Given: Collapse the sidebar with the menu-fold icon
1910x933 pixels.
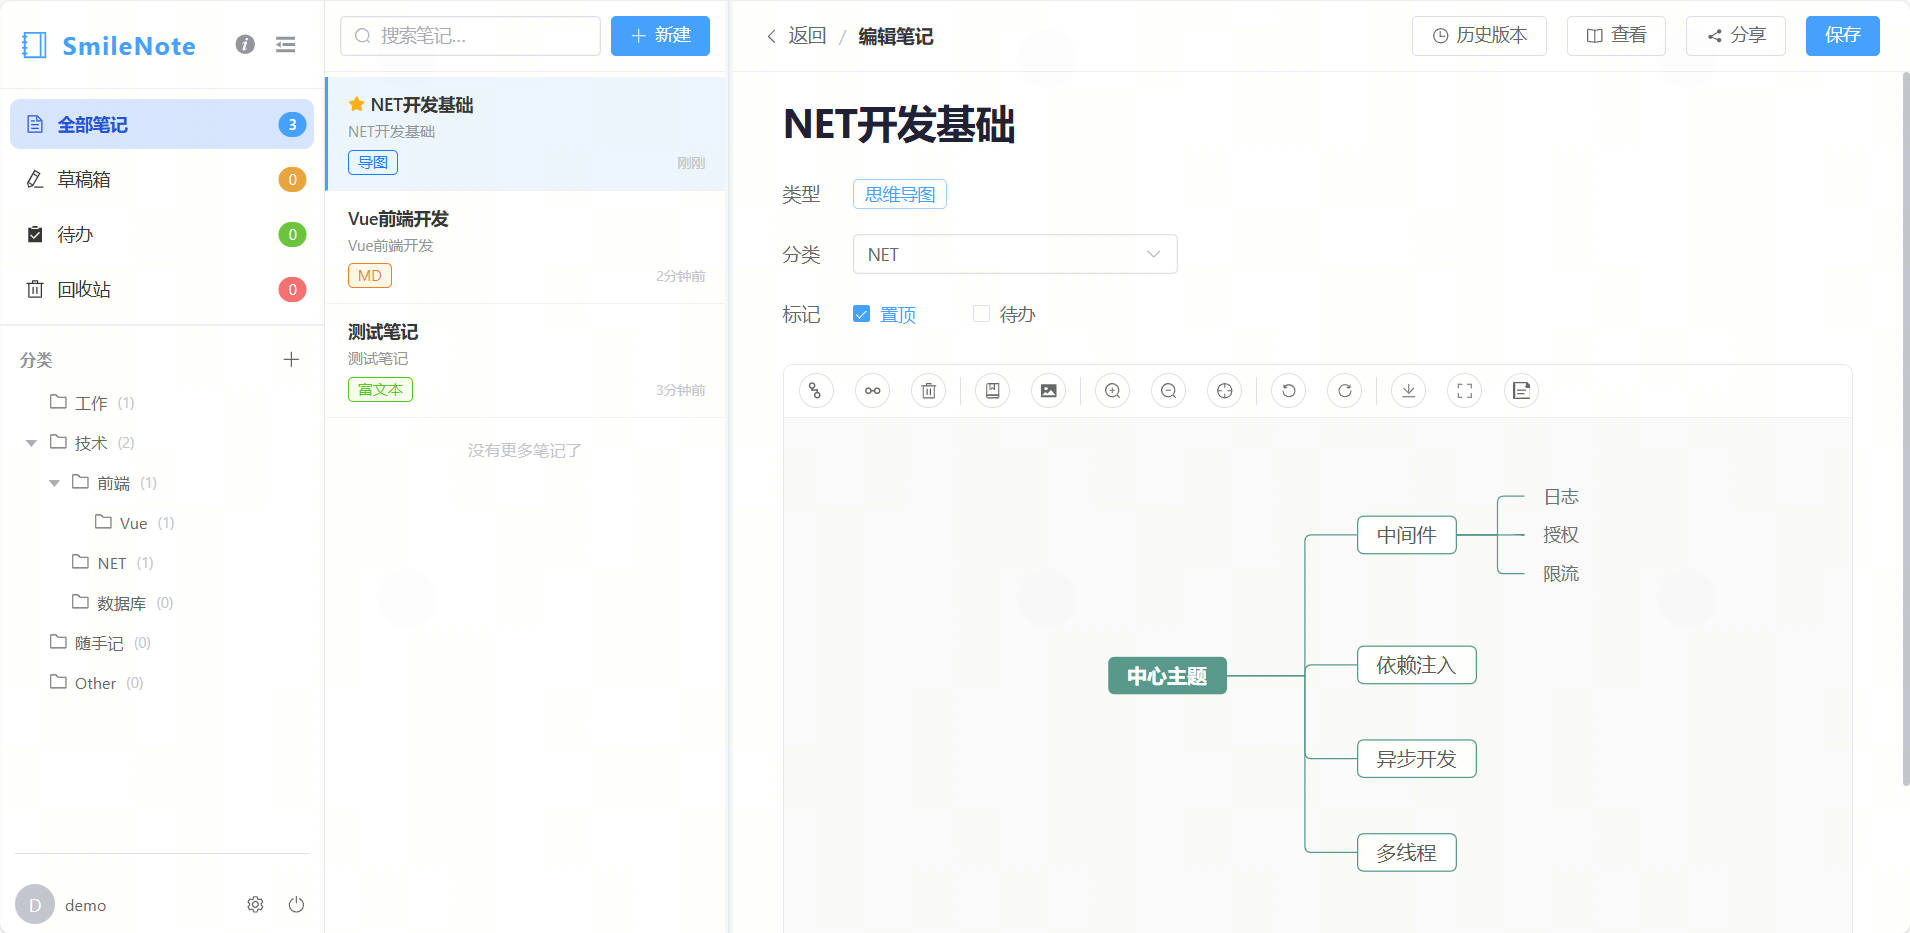Looking at the screenshot, I should (x=286, y=44).
